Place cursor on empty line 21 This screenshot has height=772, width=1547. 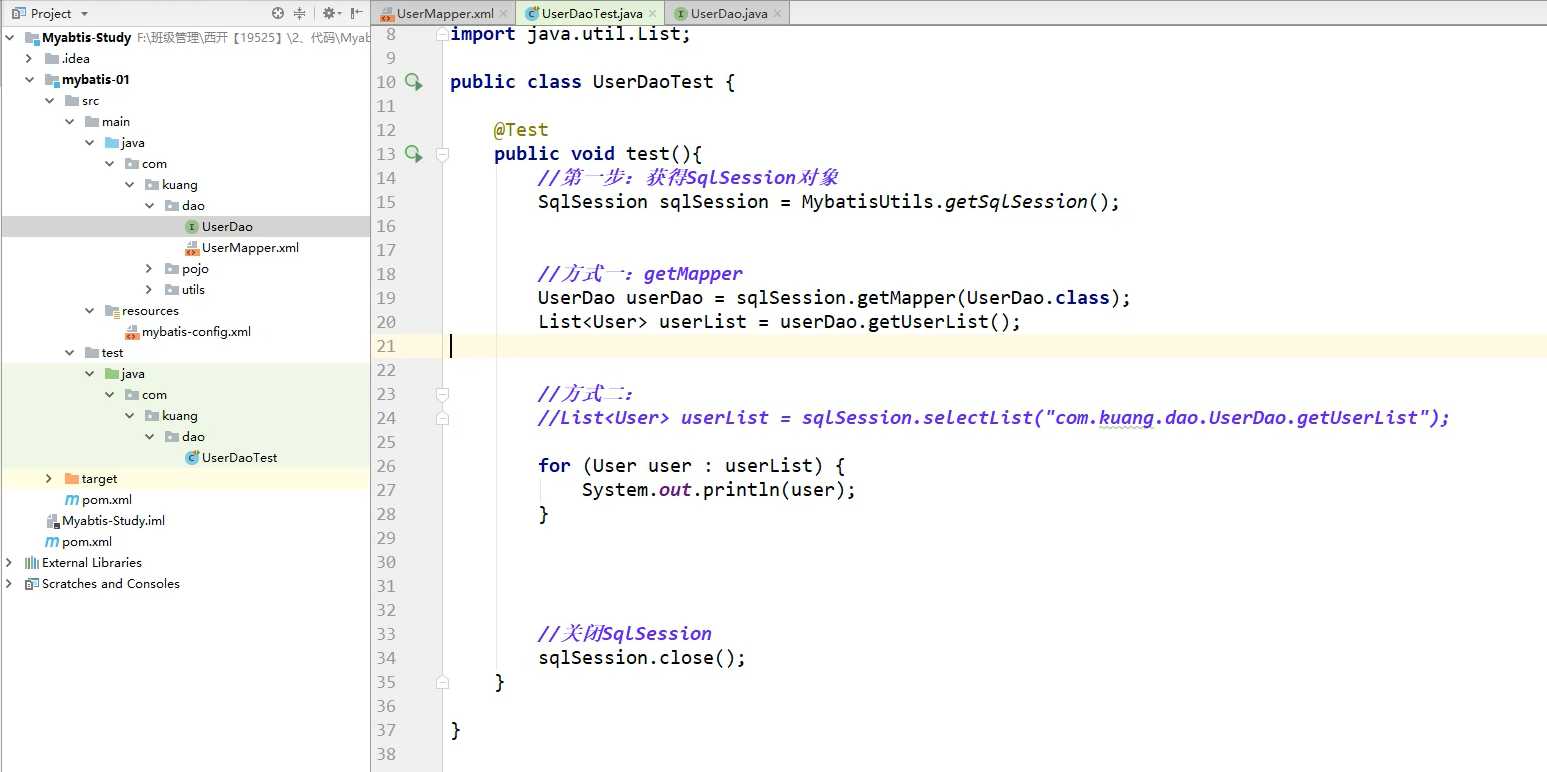coord(994,346)
